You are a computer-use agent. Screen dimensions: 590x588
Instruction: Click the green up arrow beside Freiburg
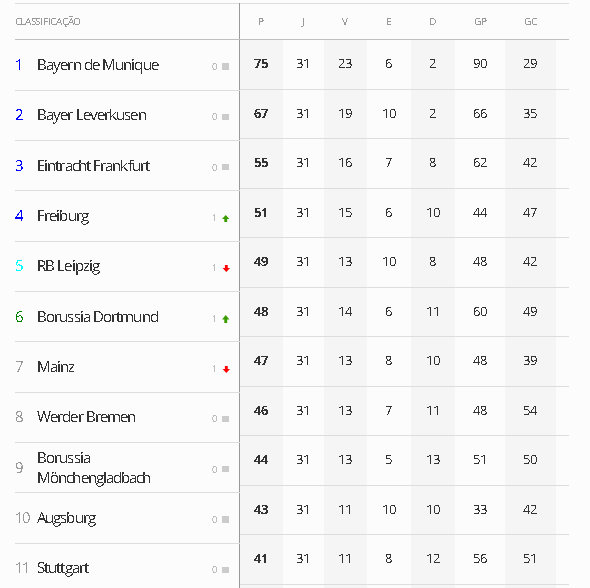pos(226,218)
